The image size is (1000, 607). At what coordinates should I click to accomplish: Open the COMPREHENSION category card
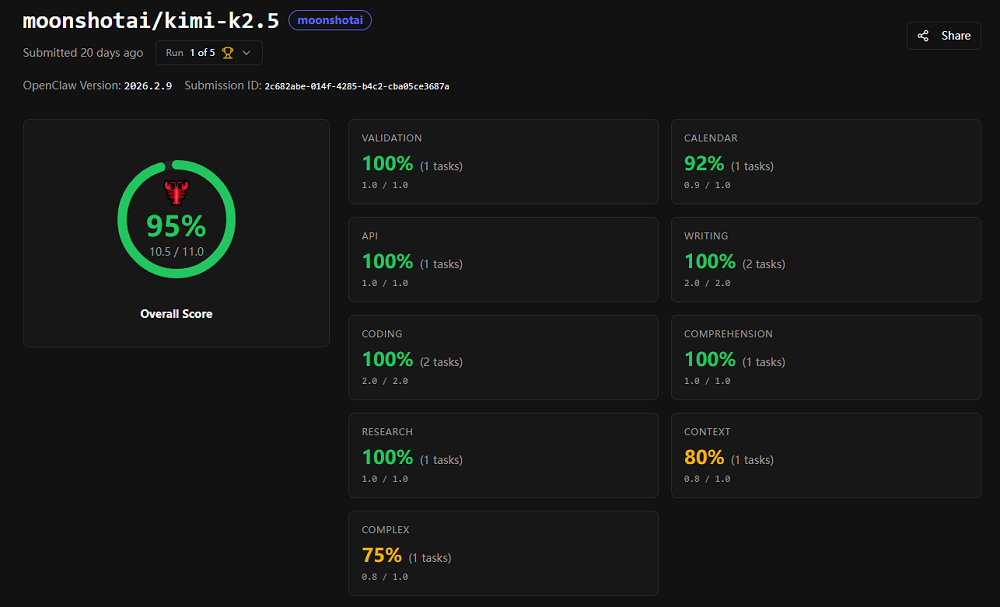(x=825, y=357)
